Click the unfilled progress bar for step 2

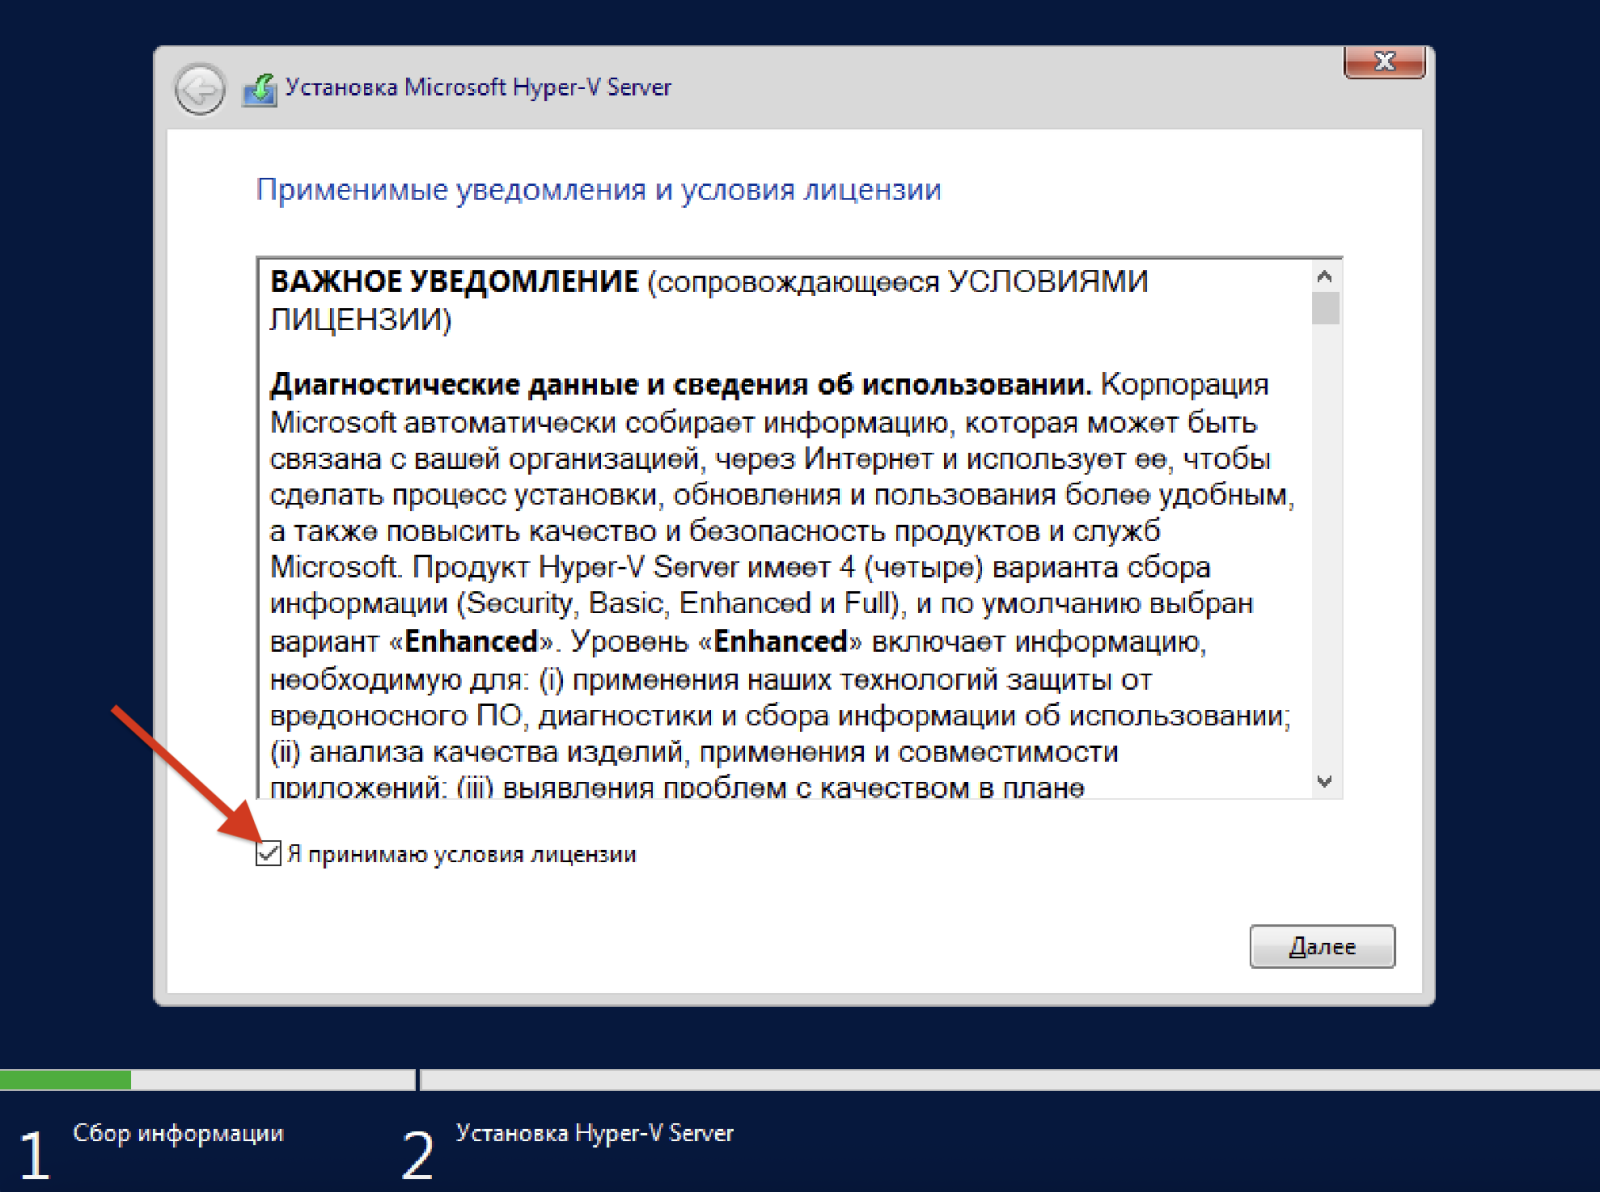click(x=1000, y=1079)
